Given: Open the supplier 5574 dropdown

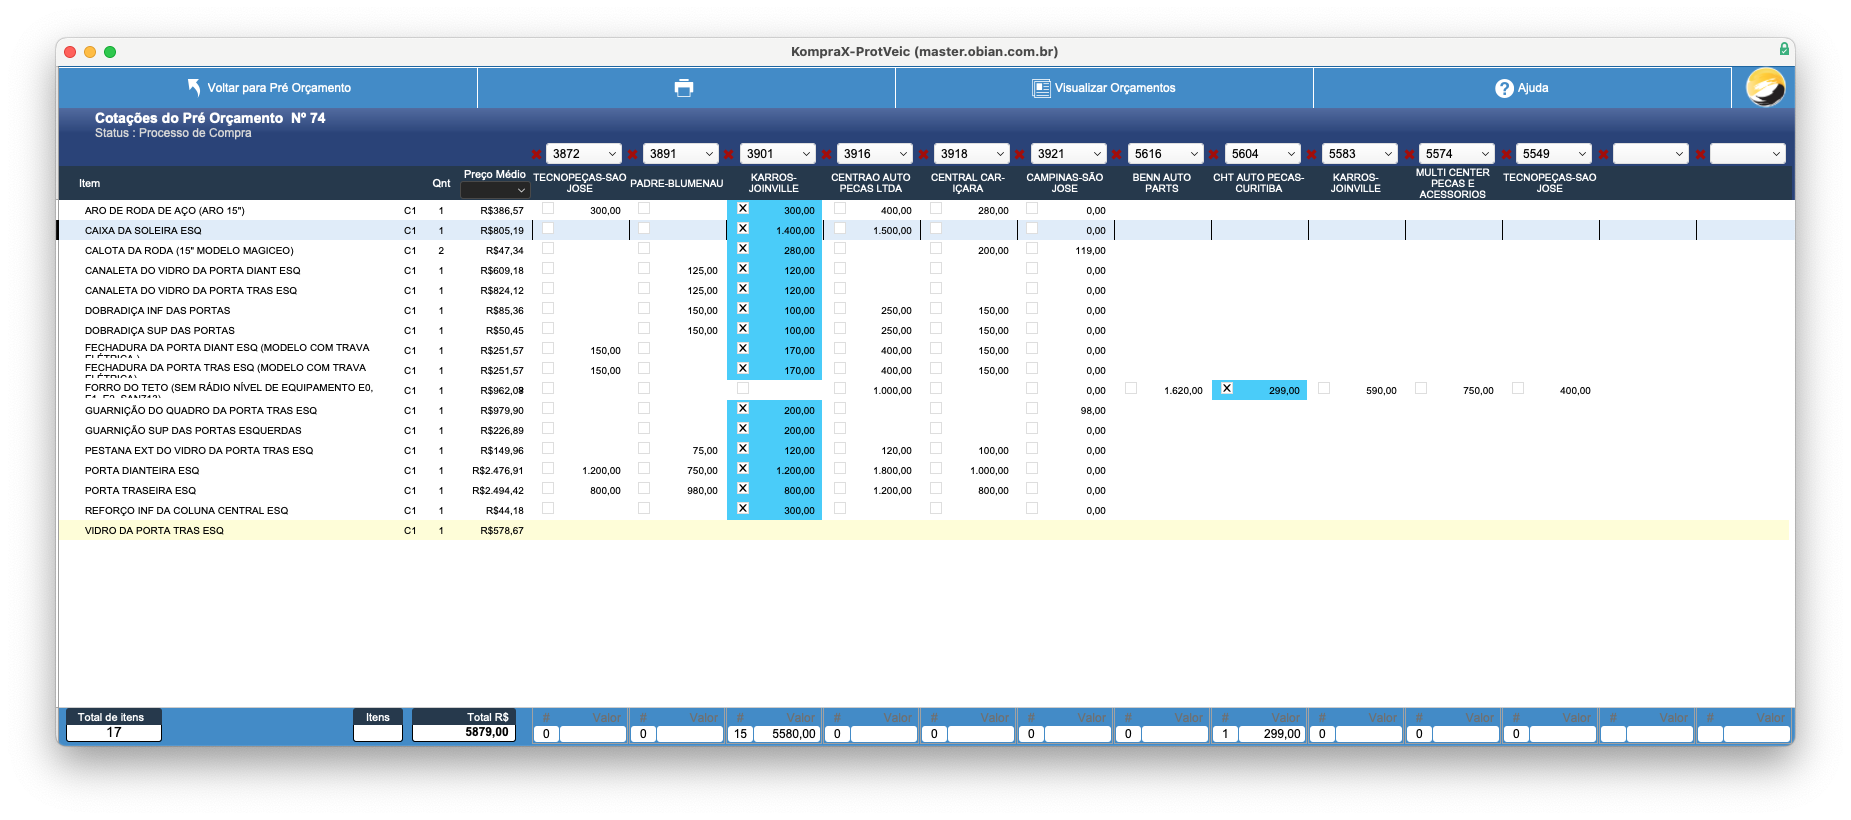Looking at the screenshot, I should pos(1457,154).
